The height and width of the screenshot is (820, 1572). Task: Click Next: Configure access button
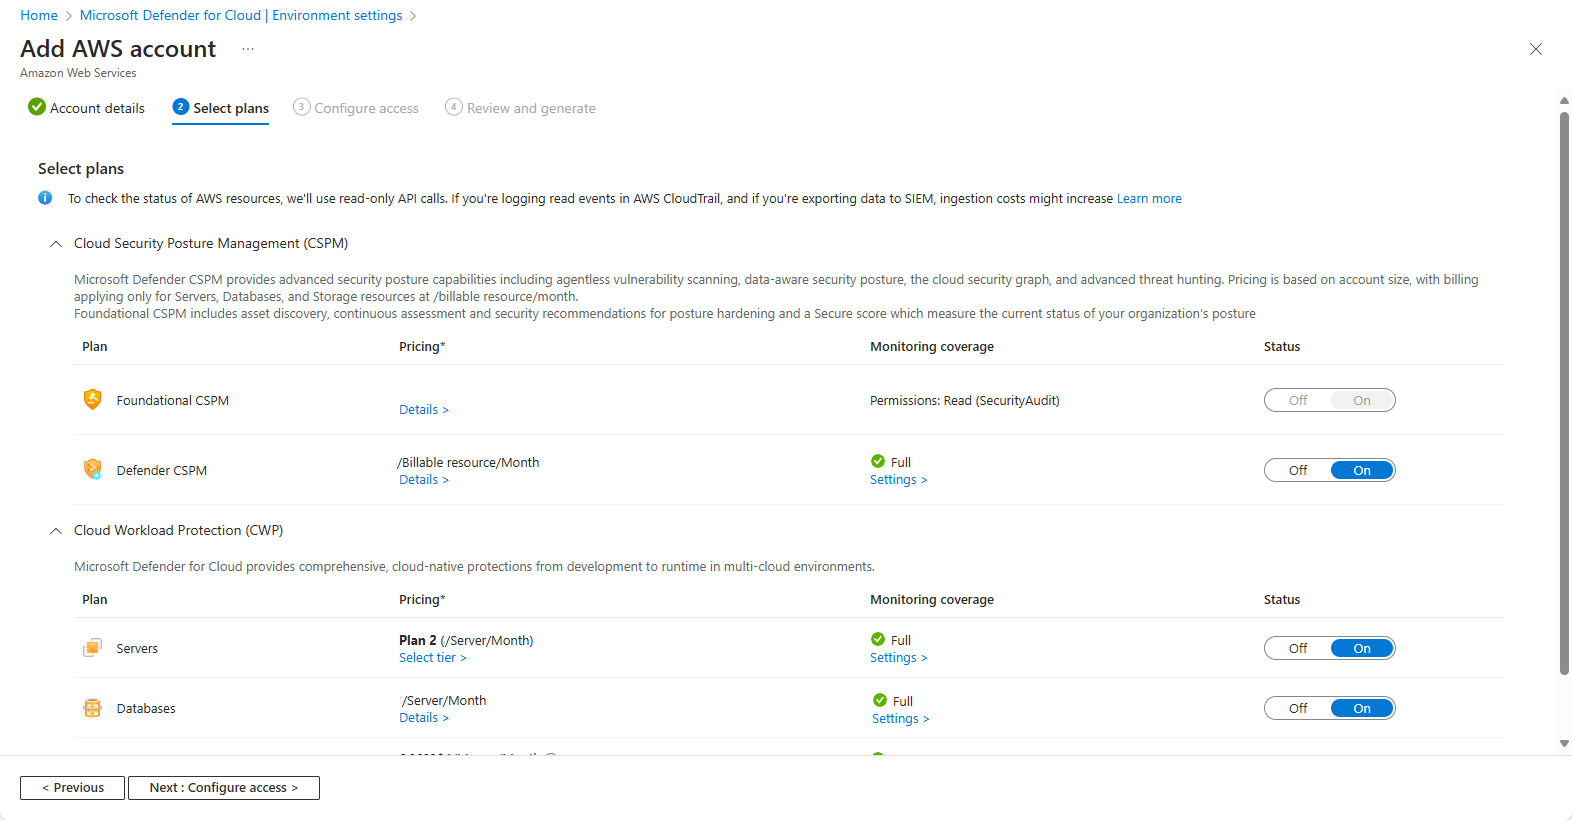point(224,788)
